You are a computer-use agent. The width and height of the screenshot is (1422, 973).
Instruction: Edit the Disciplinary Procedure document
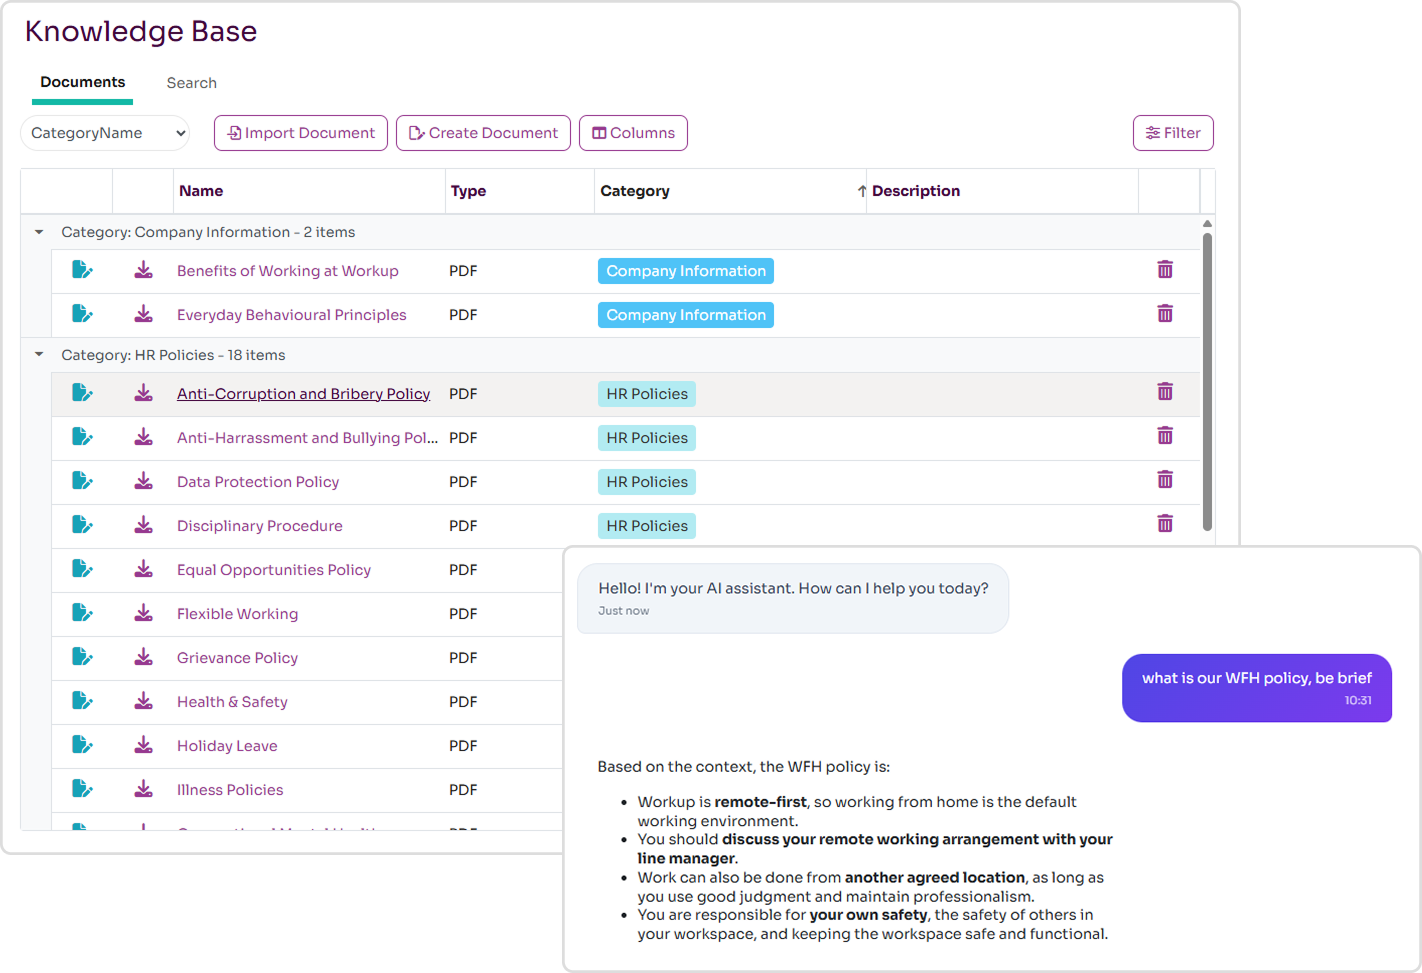tap(82, 525)
